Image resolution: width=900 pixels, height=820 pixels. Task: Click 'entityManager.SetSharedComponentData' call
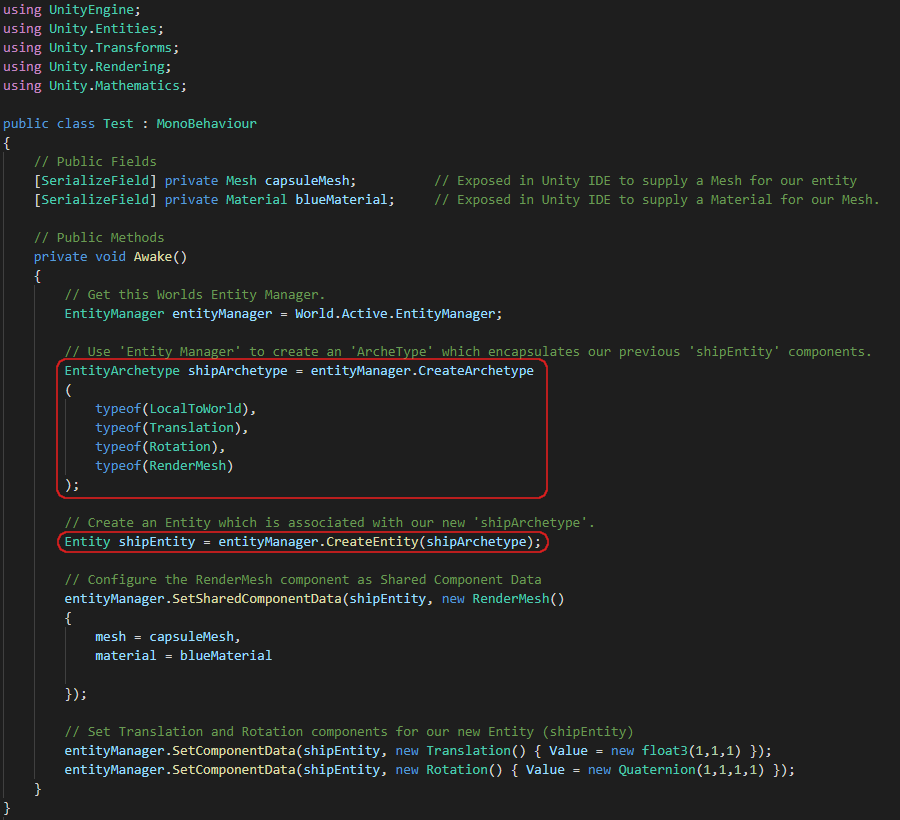point(203,598)
